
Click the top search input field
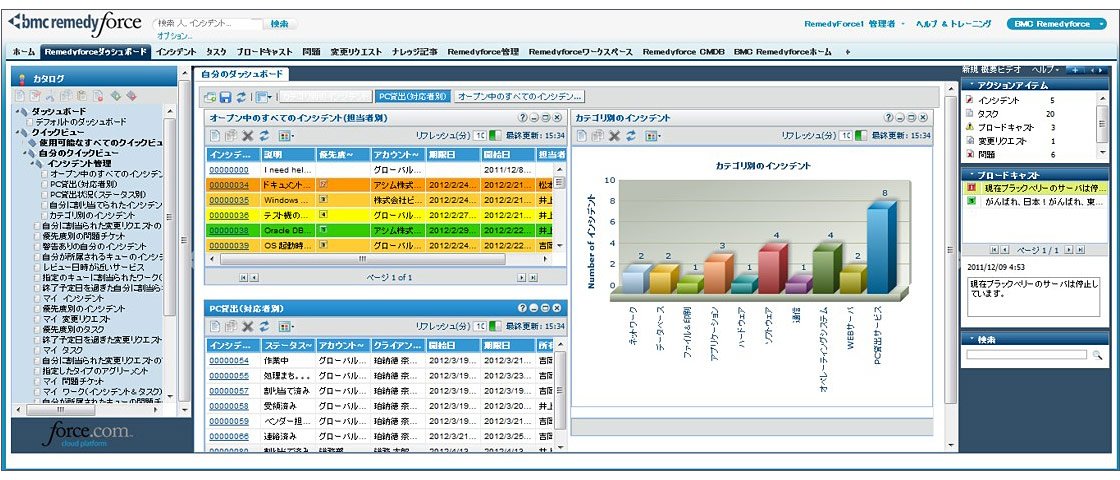pyautogui.click(x=208, y=24)
